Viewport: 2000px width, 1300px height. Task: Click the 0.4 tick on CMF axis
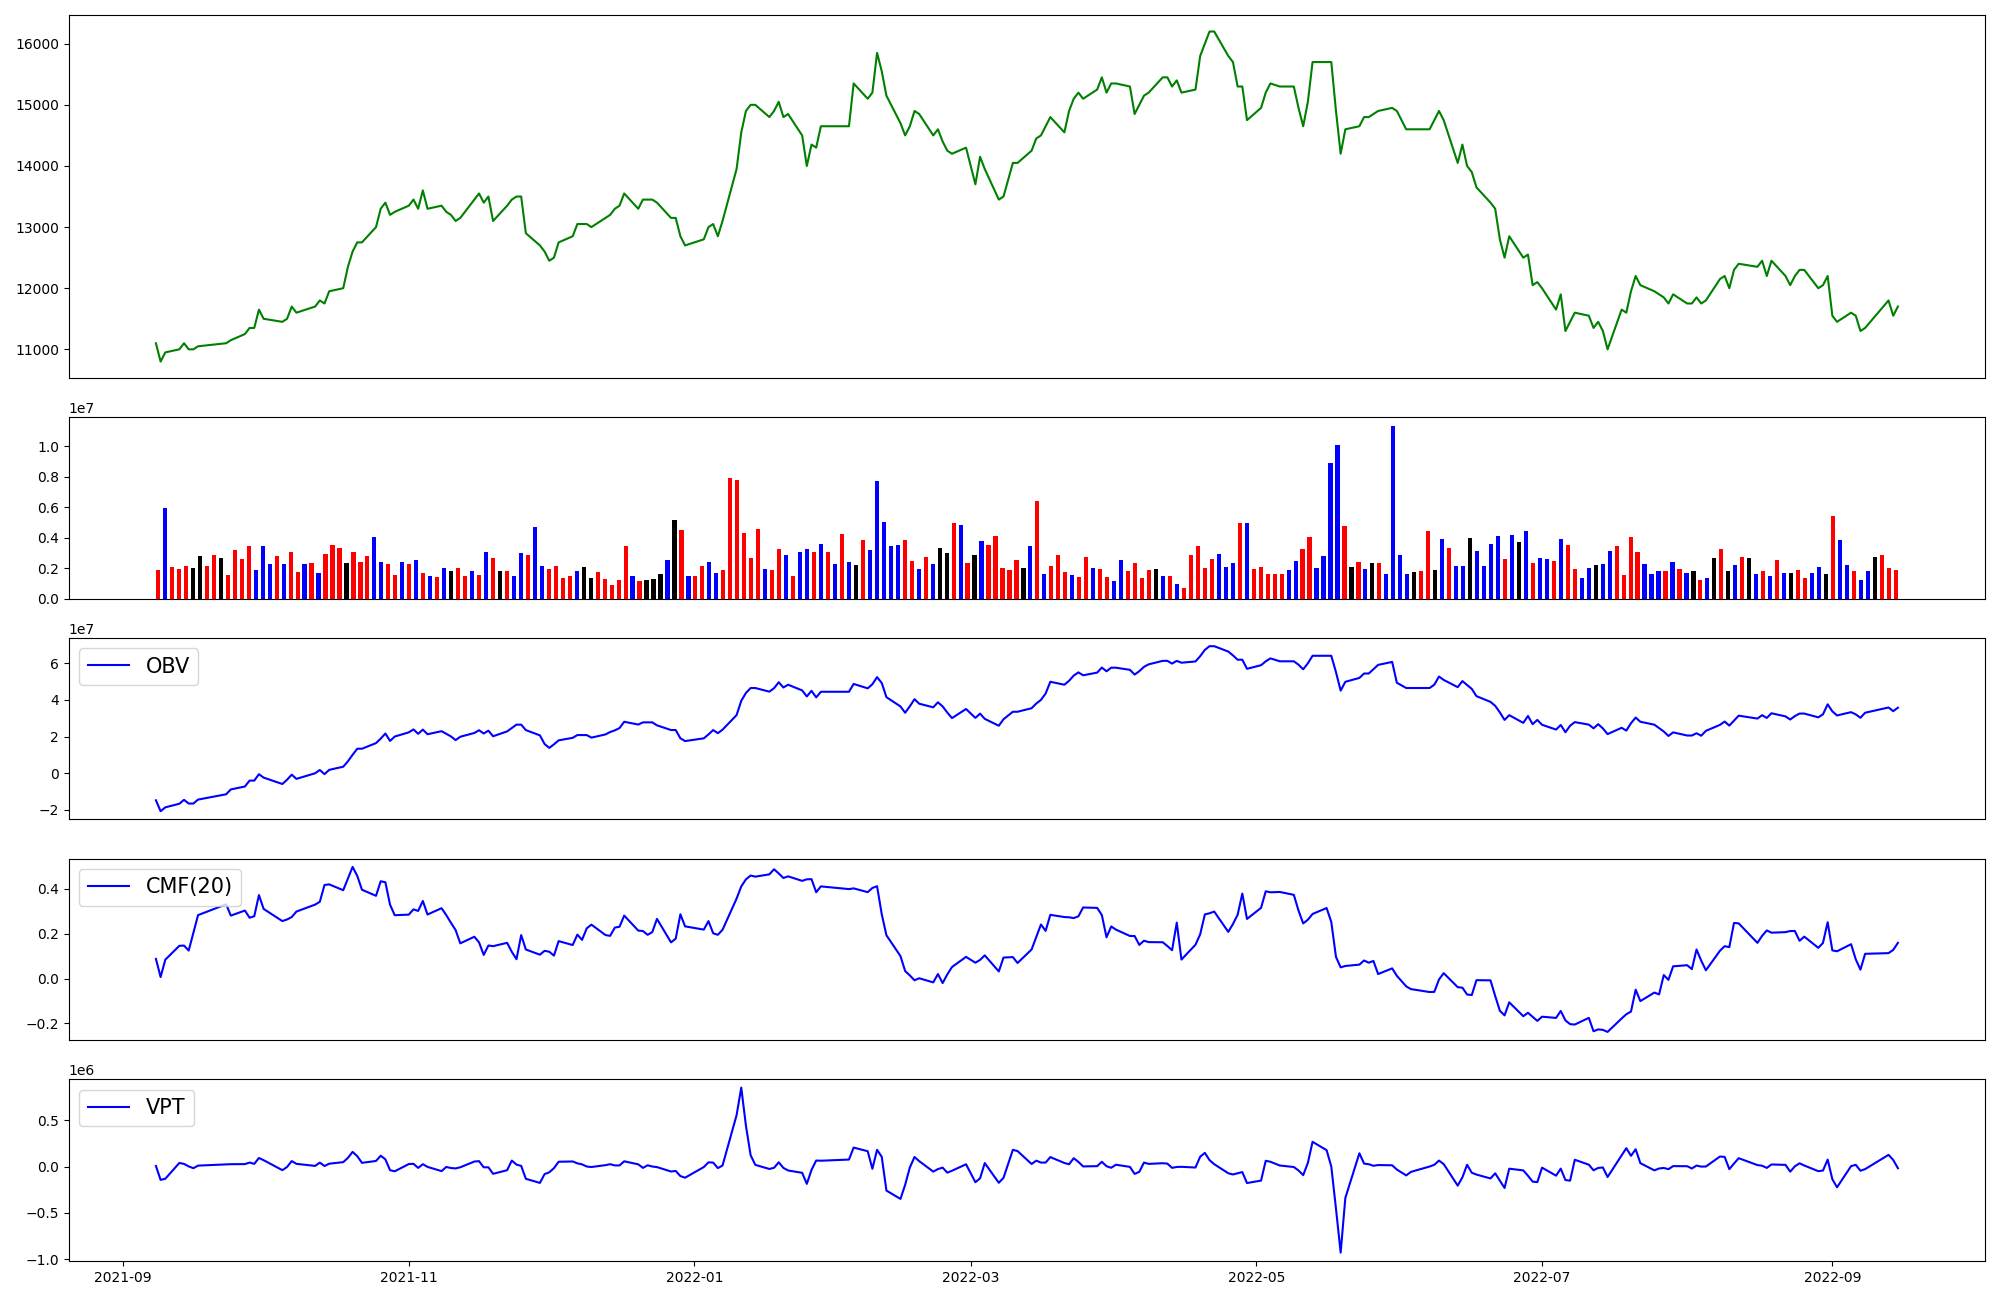pos(50,889)
